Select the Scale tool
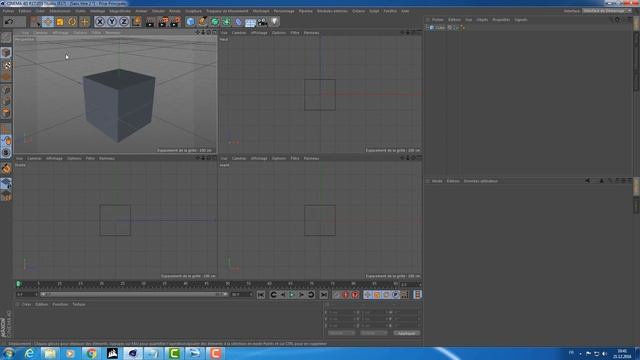 (x=60, y=22)
